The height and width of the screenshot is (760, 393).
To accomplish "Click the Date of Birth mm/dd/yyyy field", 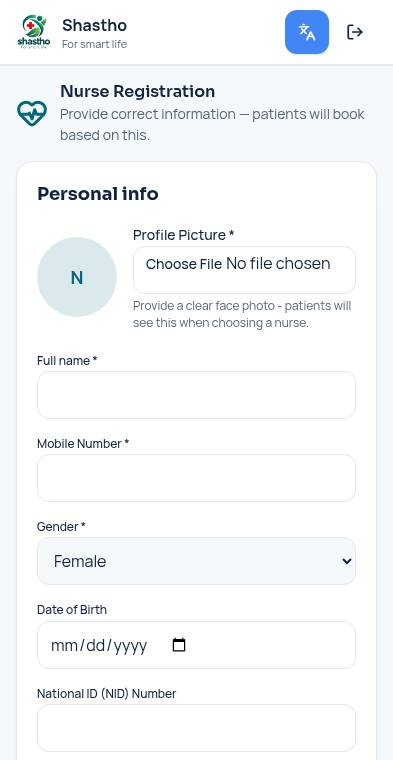I will (x=196, y=645).
